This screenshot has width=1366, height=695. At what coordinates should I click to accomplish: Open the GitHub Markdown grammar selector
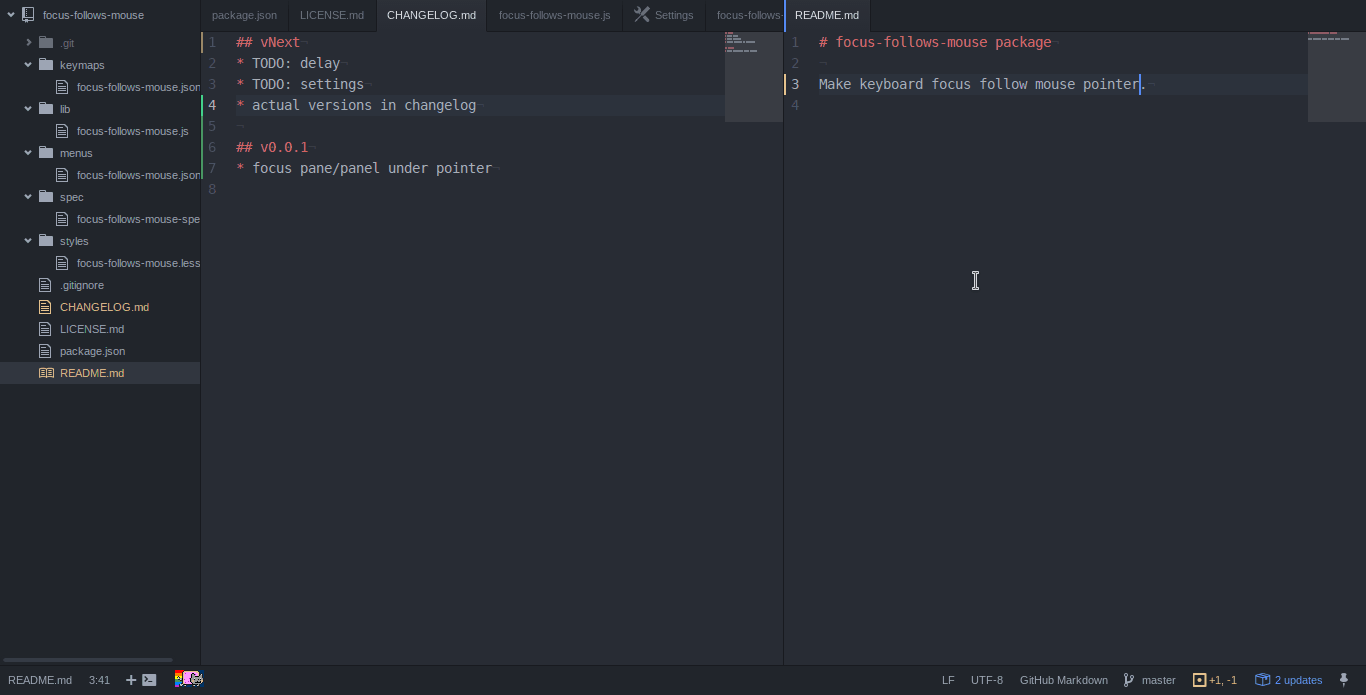[x=1063, y=680]
